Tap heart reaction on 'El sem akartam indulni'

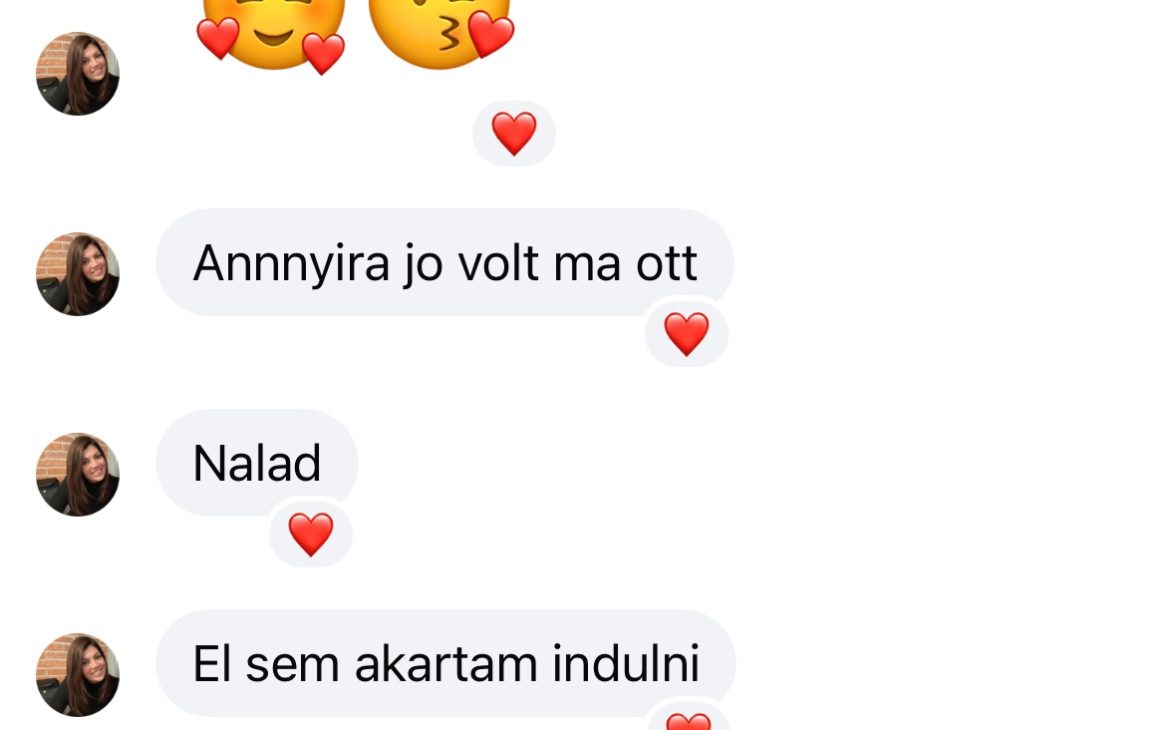[x=688, y=718]
